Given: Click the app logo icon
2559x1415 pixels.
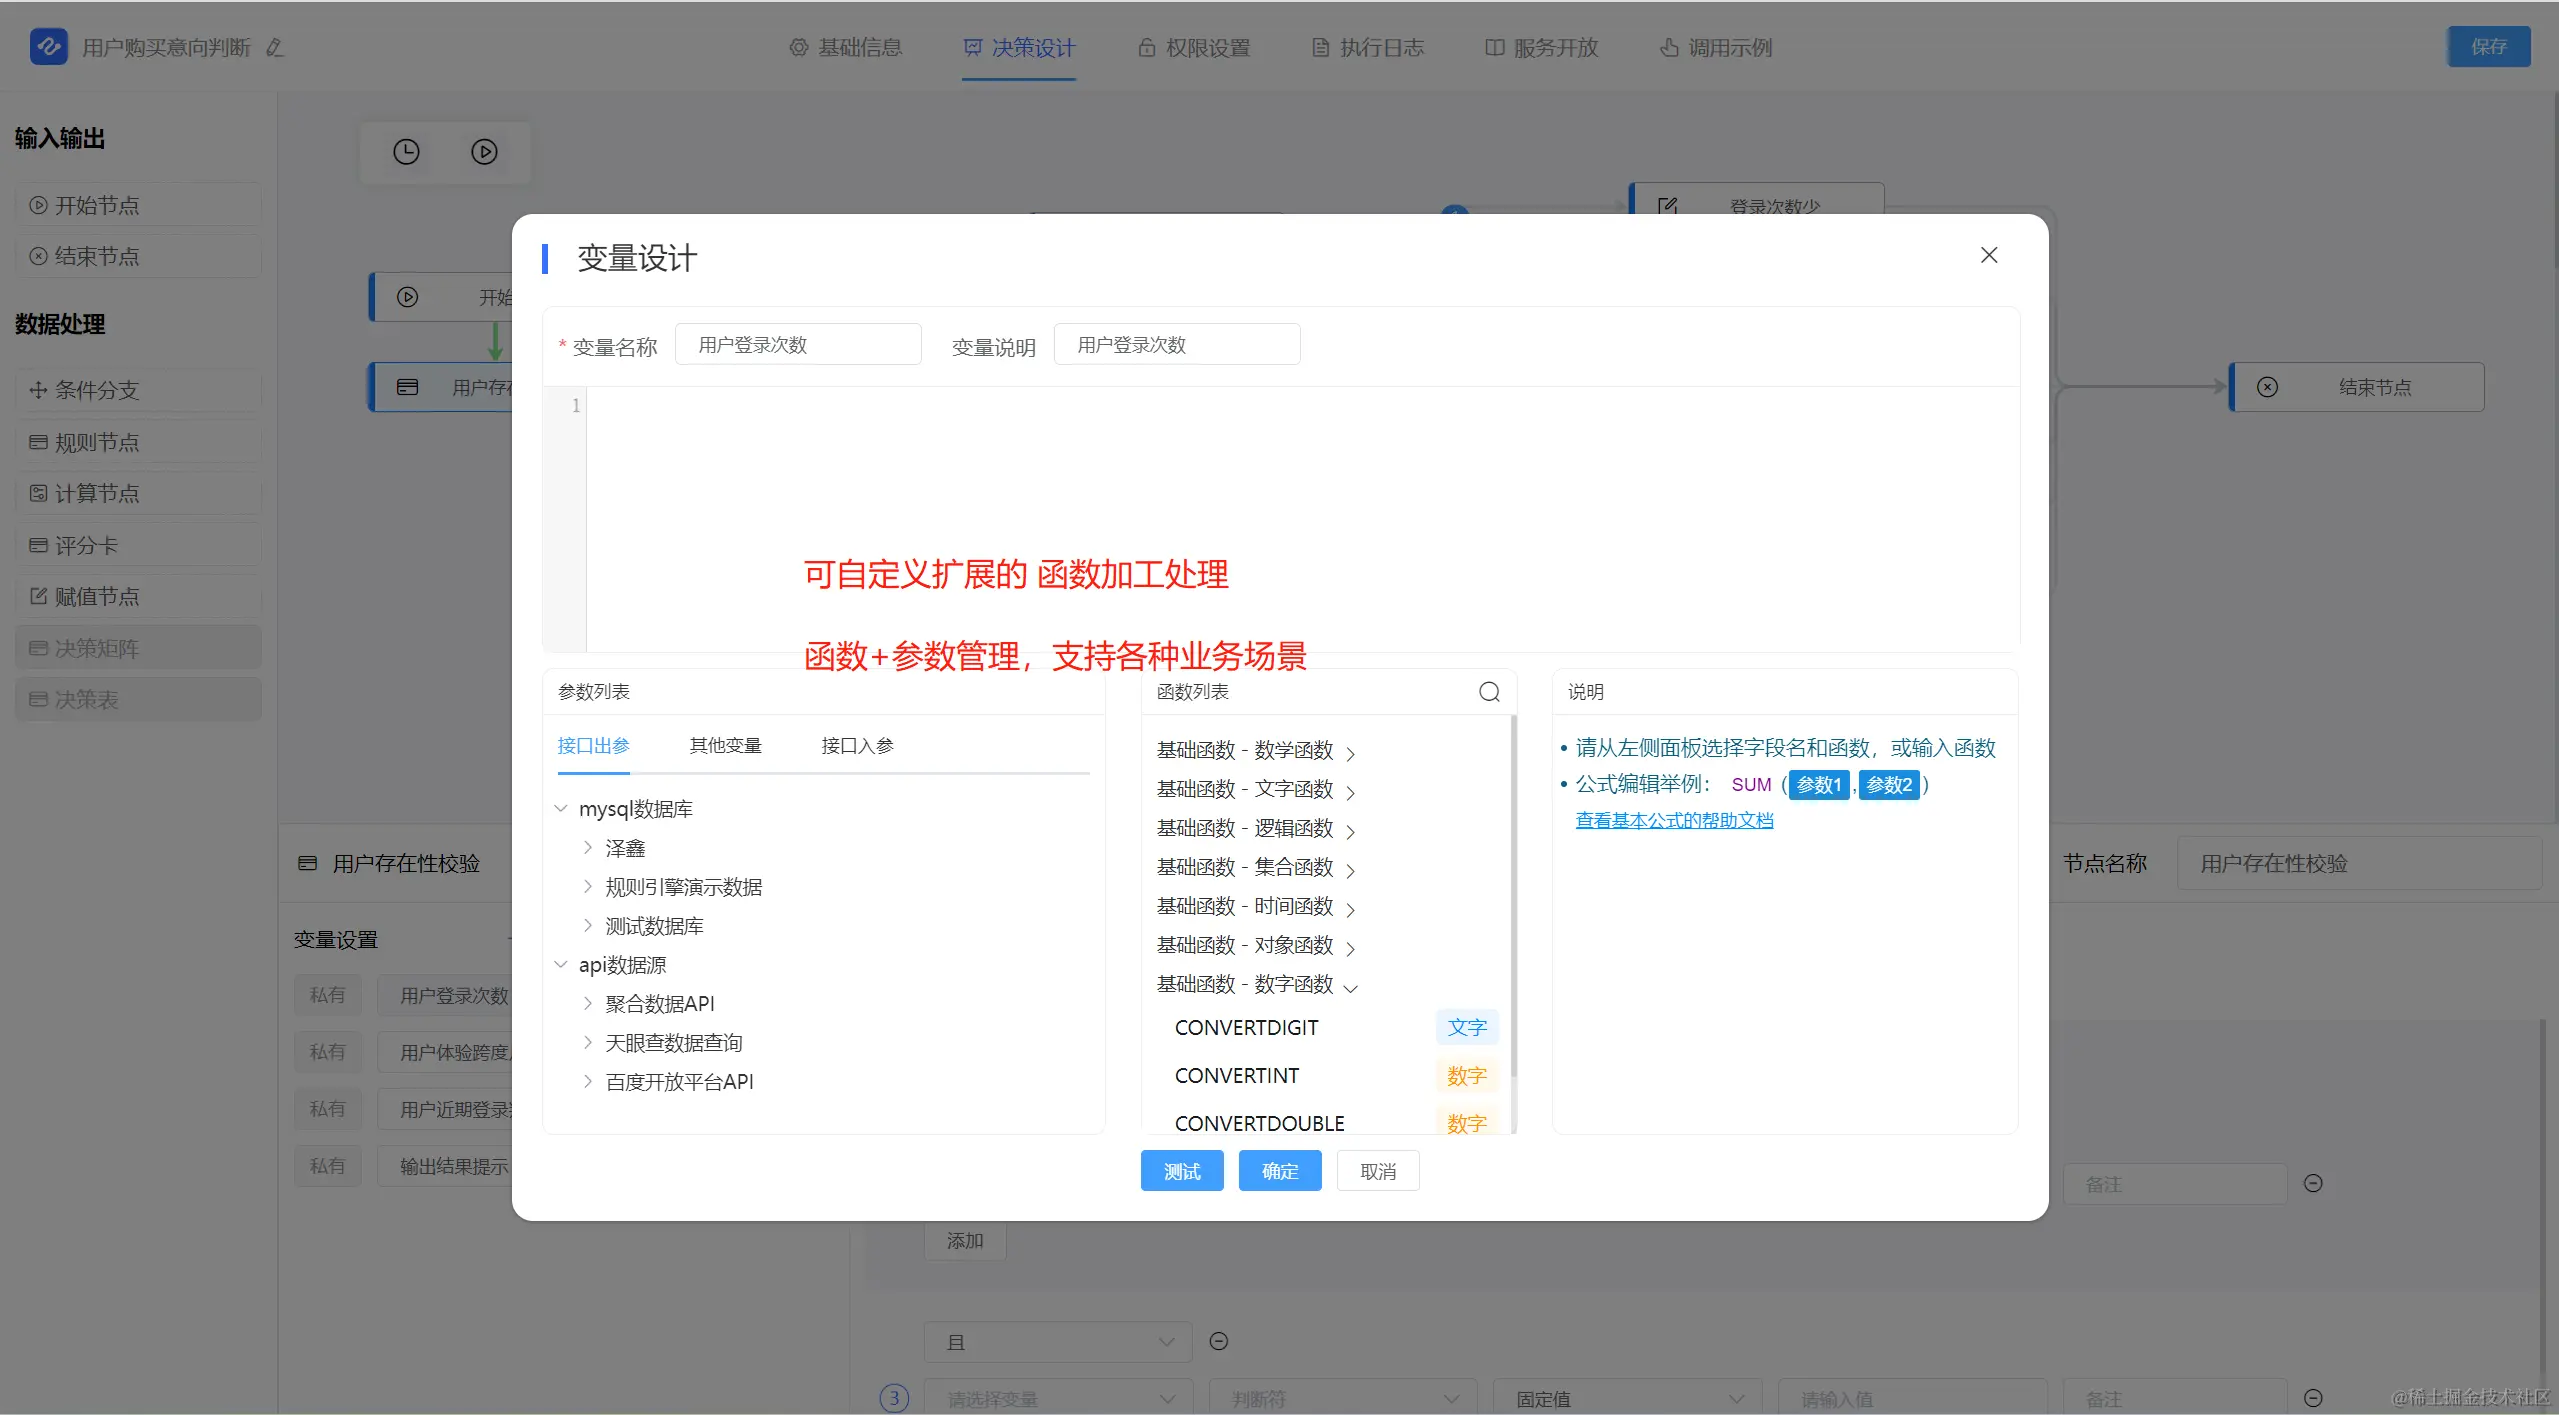Looking at the screenshot, I should point(48,46).
